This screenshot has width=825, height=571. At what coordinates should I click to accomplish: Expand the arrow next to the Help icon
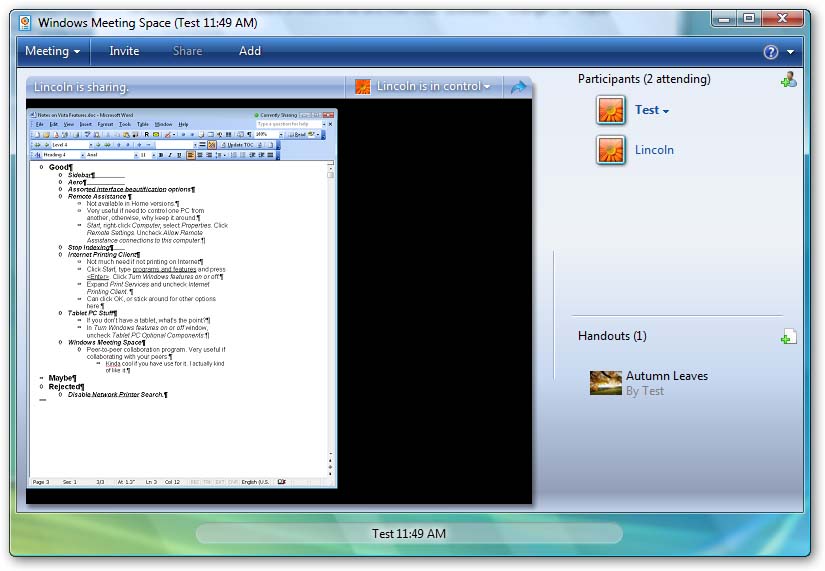pos(791,52)
